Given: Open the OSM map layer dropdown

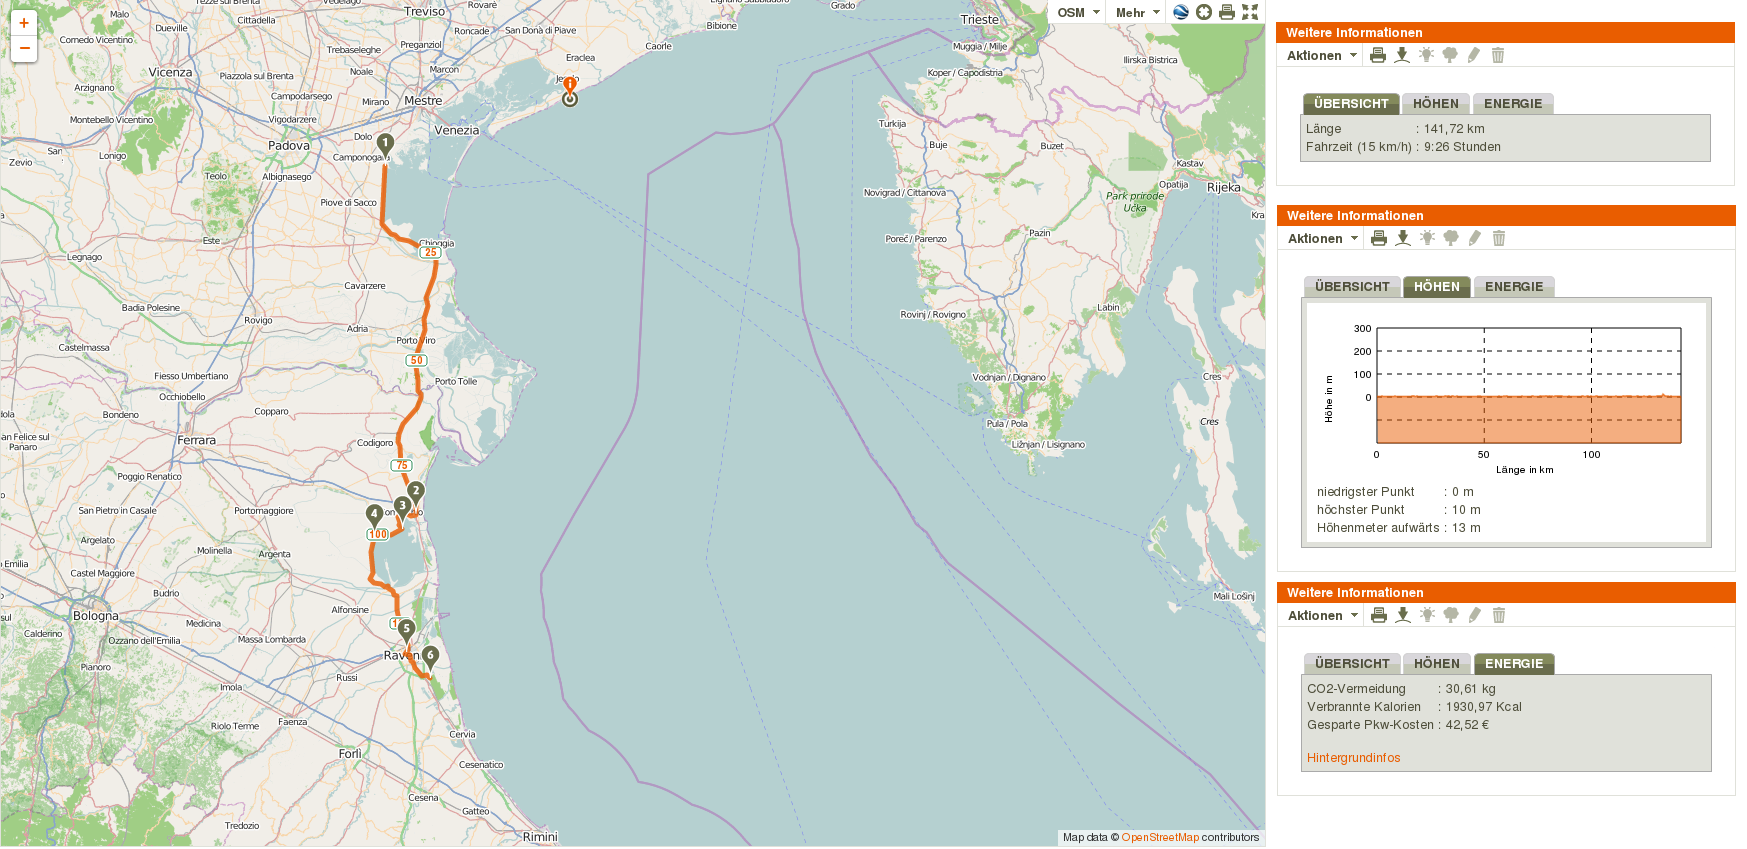Looking at the screenshot, I should pos(1078,13).
